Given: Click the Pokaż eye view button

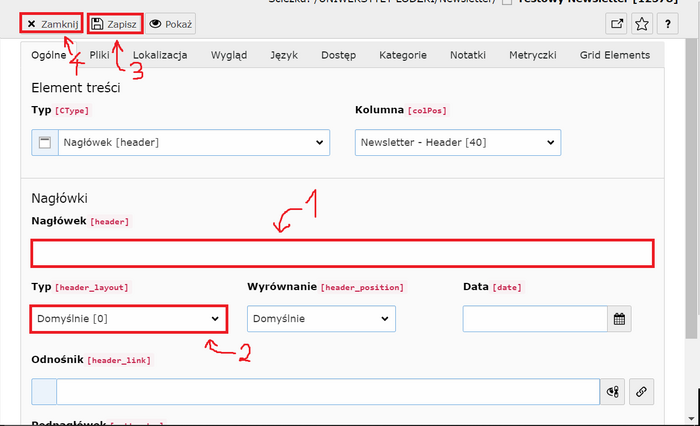Looking at the screenshot, I should pyautogui.click(x=171, y=23).
